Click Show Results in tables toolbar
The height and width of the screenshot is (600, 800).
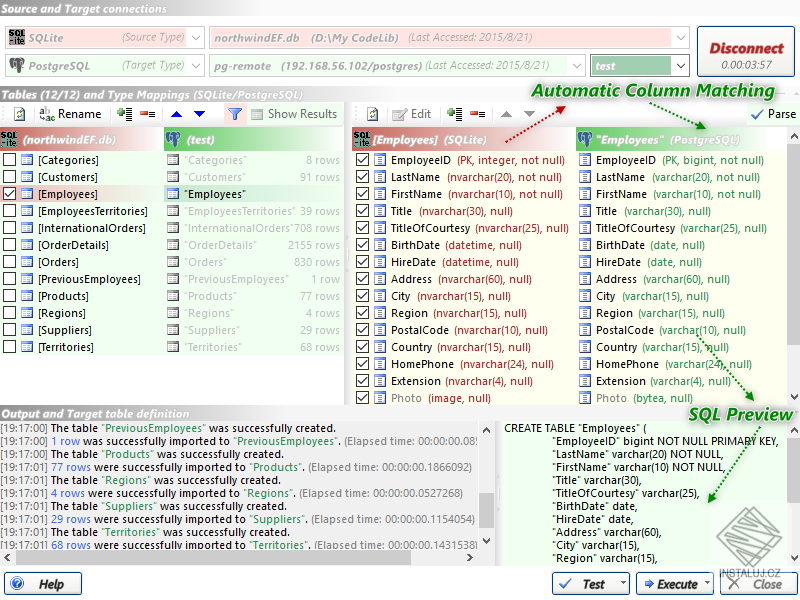294,114
